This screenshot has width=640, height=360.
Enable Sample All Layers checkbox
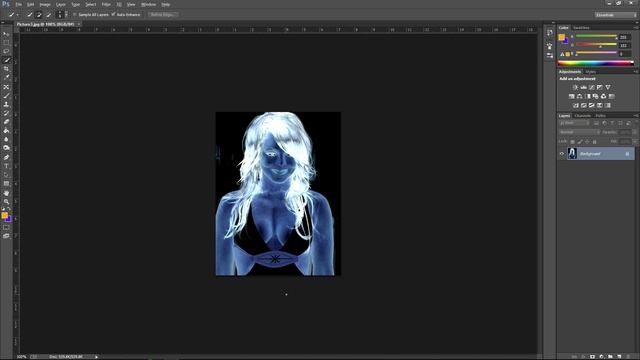(75, 15)
